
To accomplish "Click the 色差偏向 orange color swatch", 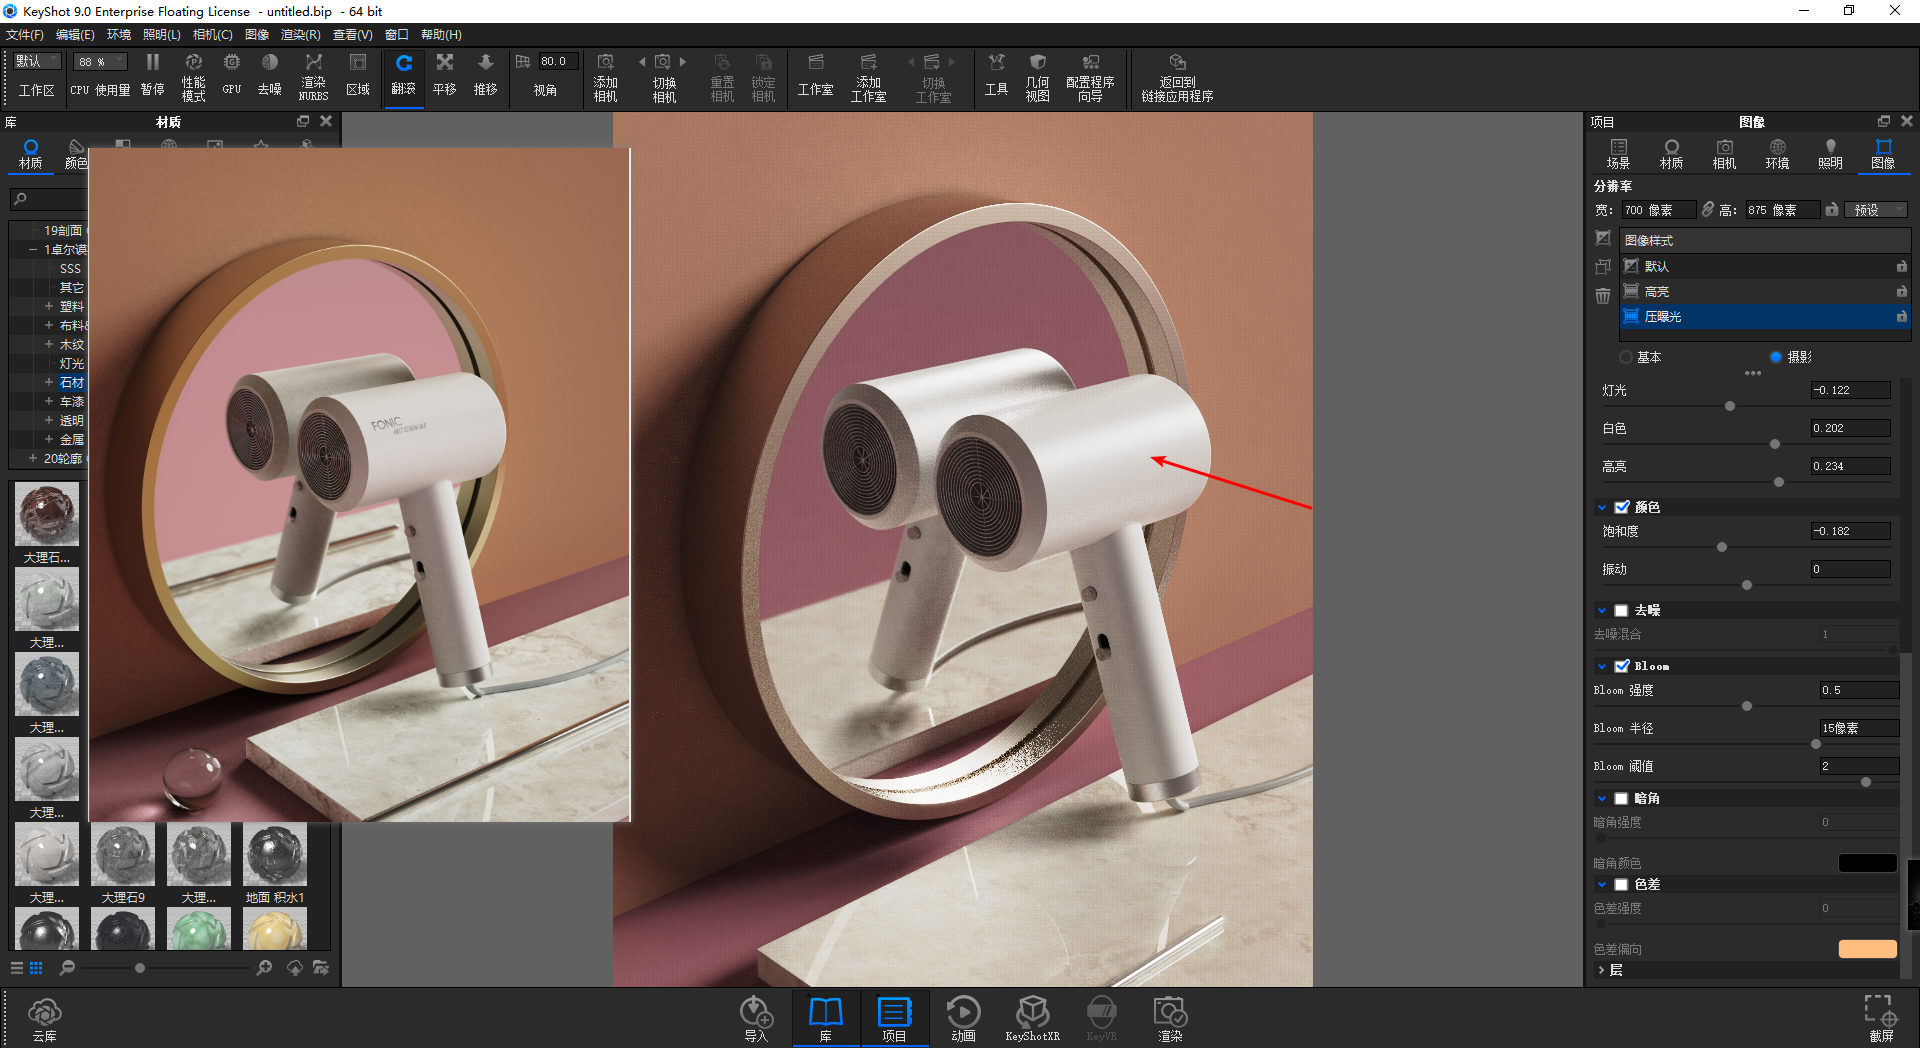I will tap(1867, 949).
